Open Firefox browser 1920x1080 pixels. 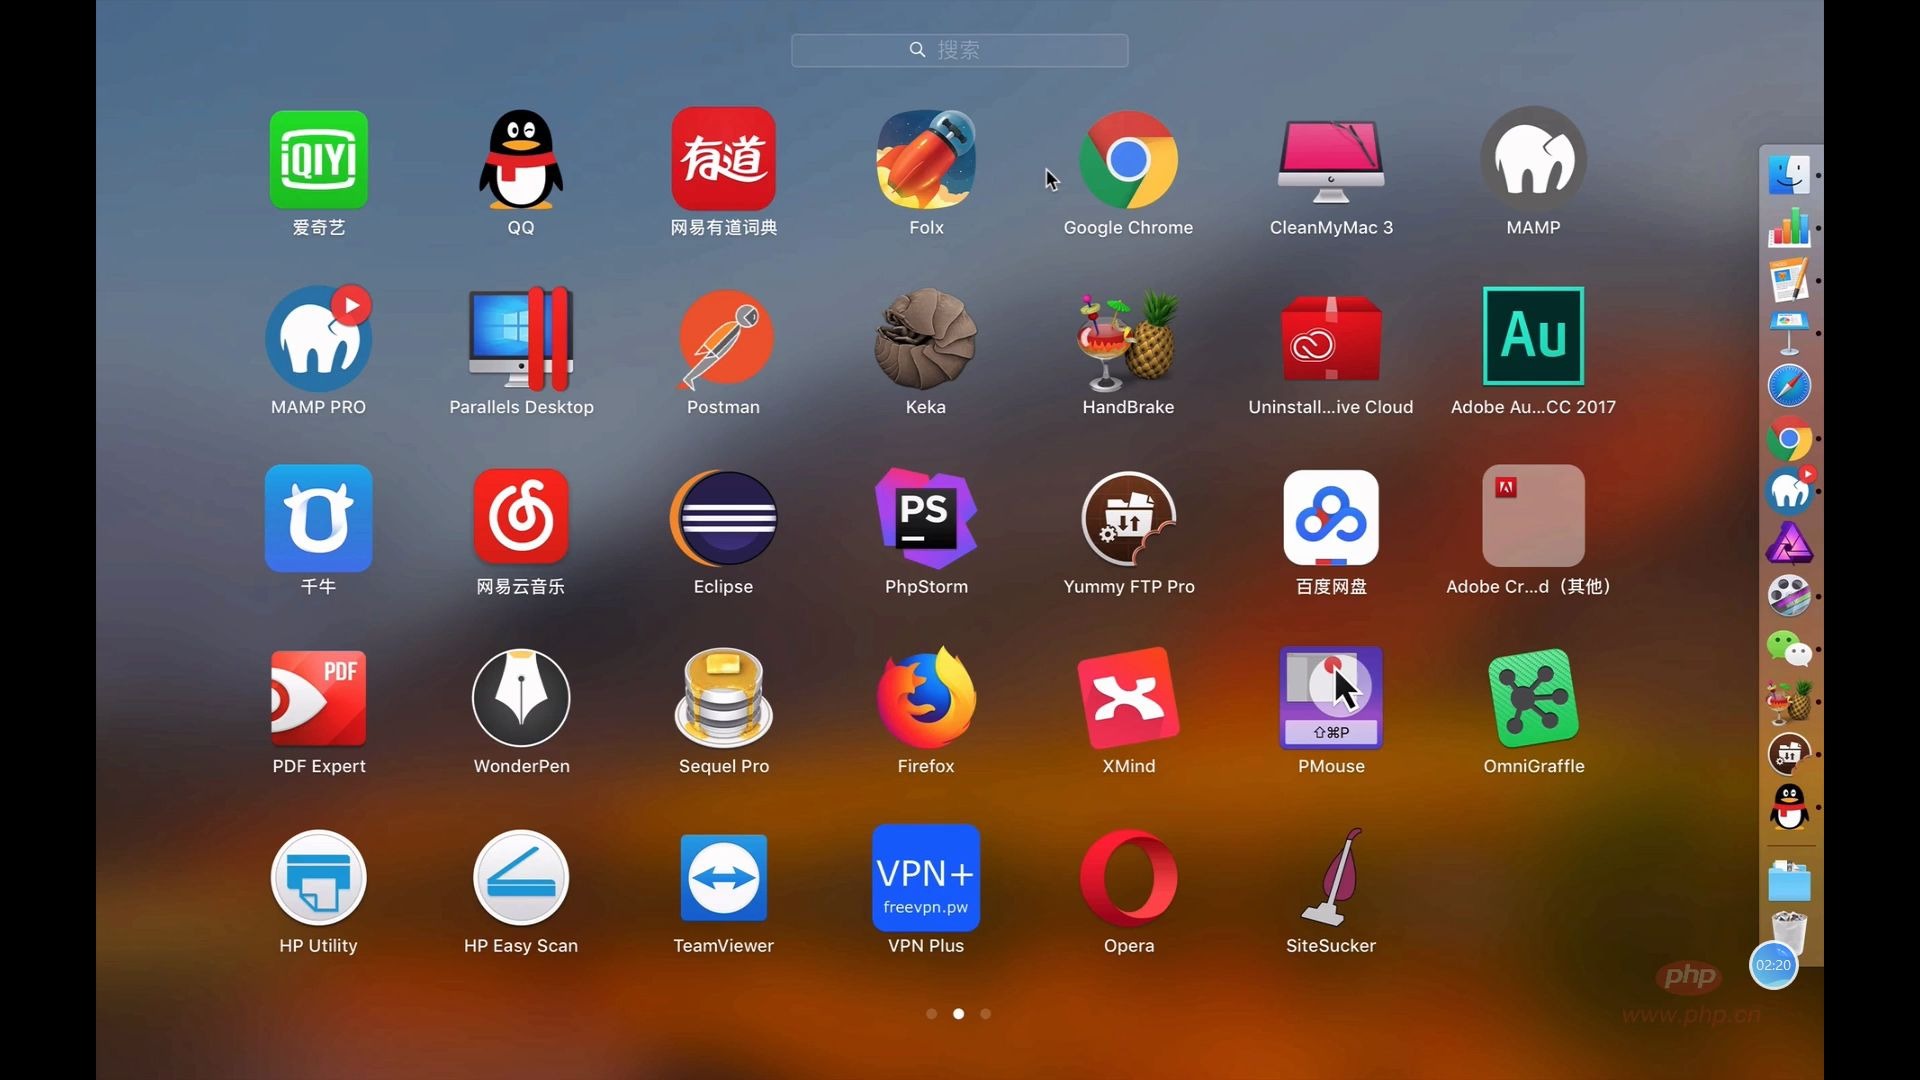click(926, 698)
